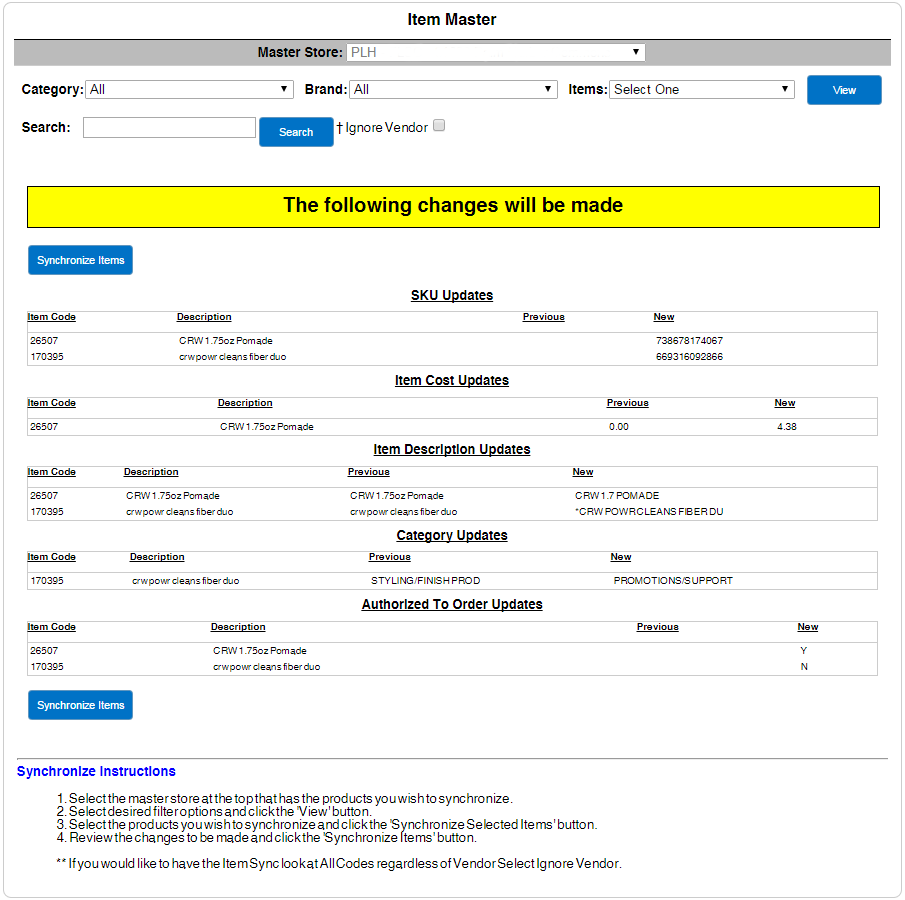Click item code 26507 in SKU Updates

[x=44, y=341]
